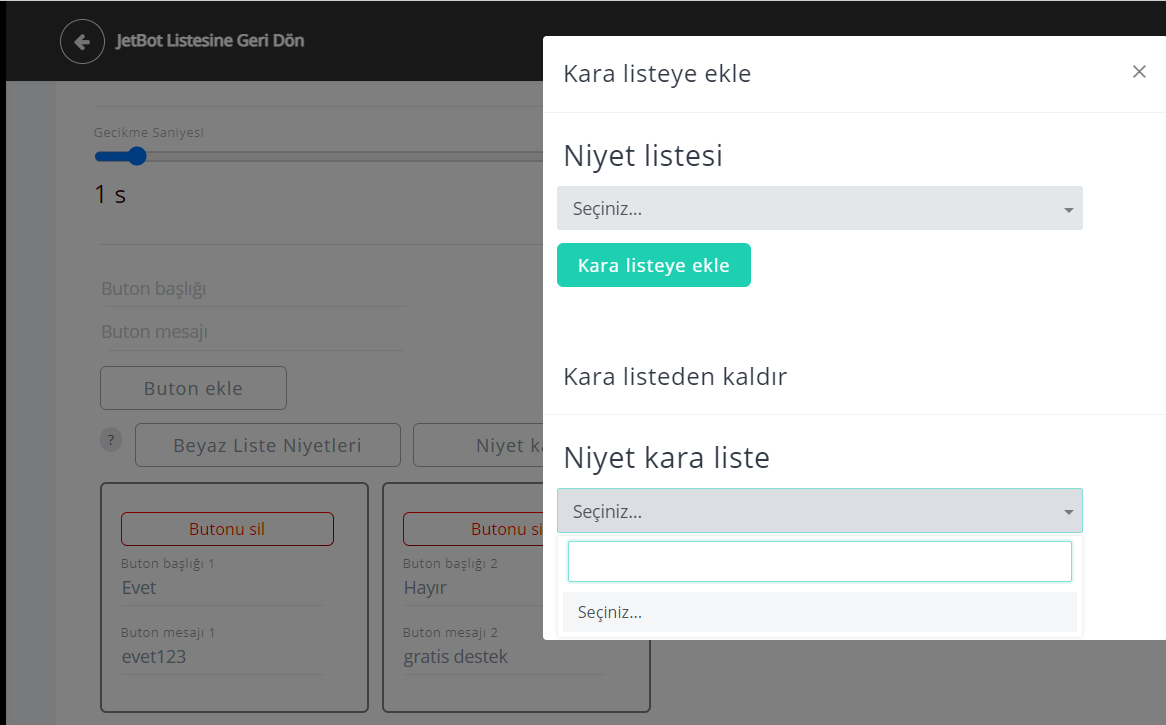Click the back arrow circle icon
The width and height of the screenshot is (1166, 725).
coord(82,41)
